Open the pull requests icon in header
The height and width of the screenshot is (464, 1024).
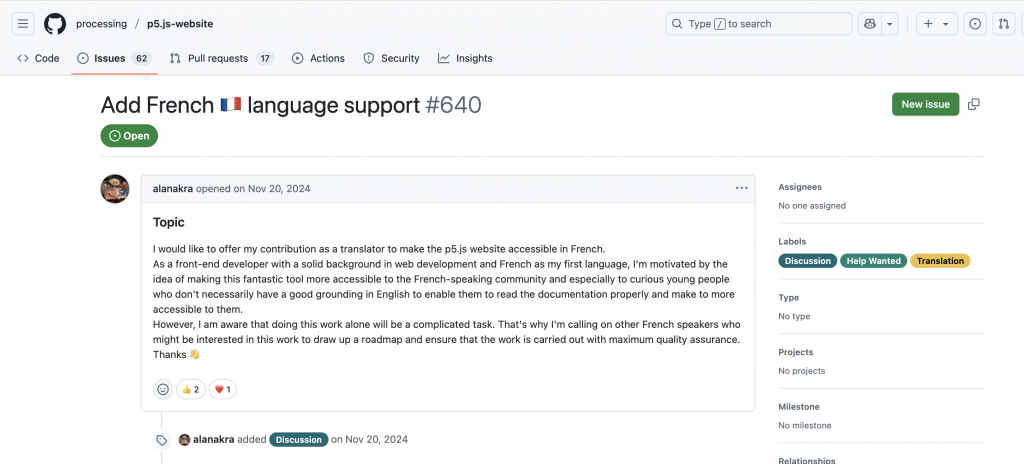(1004, 24)
